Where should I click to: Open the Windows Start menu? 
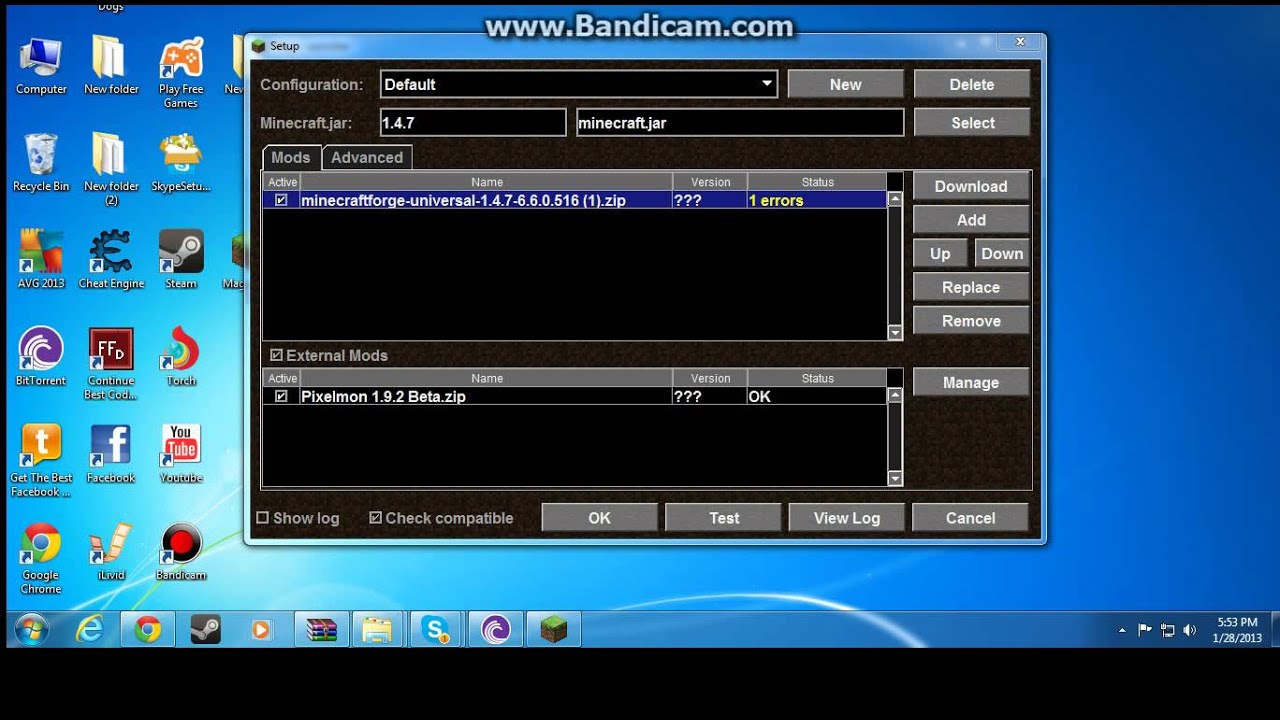tap(32, 630)
